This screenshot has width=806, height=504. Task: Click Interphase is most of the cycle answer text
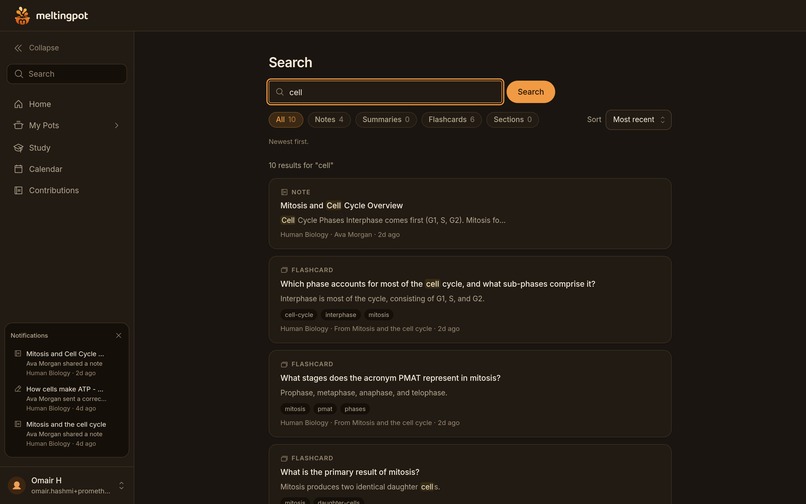[x=382, y=298]
